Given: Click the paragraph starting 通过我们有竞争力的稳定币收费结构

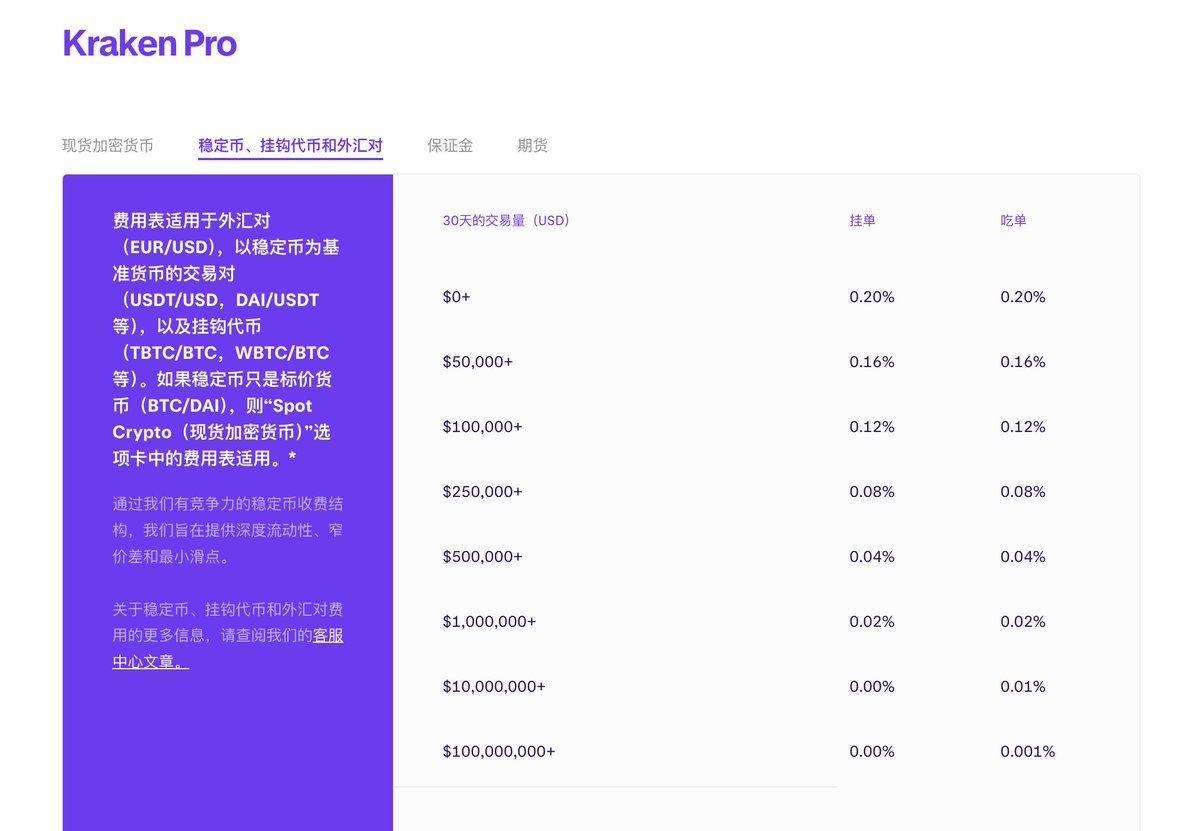Looking at the screenshot, I should click(228, 530).
